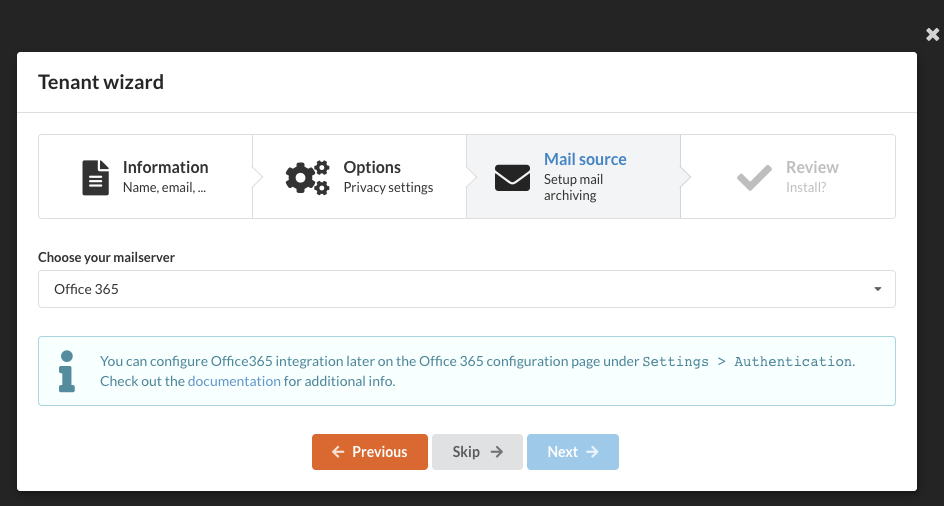Viewport: 944px width, 506px height.
Task: Click the document icon in Information step
Action: pyautogui.click(x=96, y=177)
